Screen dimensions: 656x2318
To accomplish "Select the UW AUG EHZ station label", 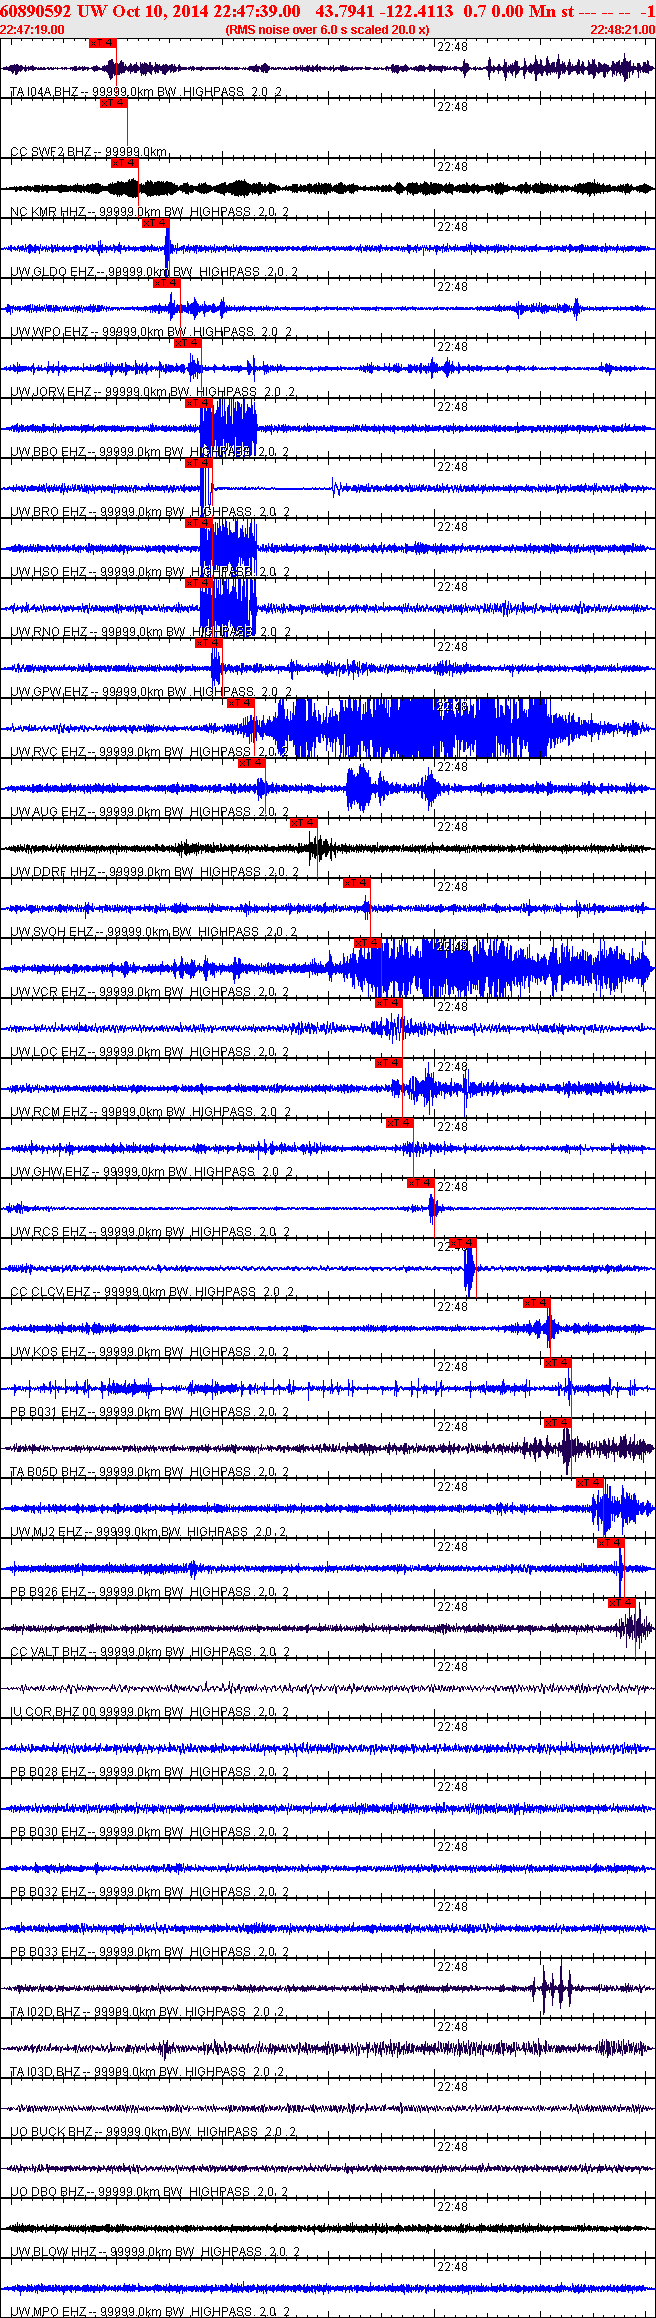I will point(48,812).
